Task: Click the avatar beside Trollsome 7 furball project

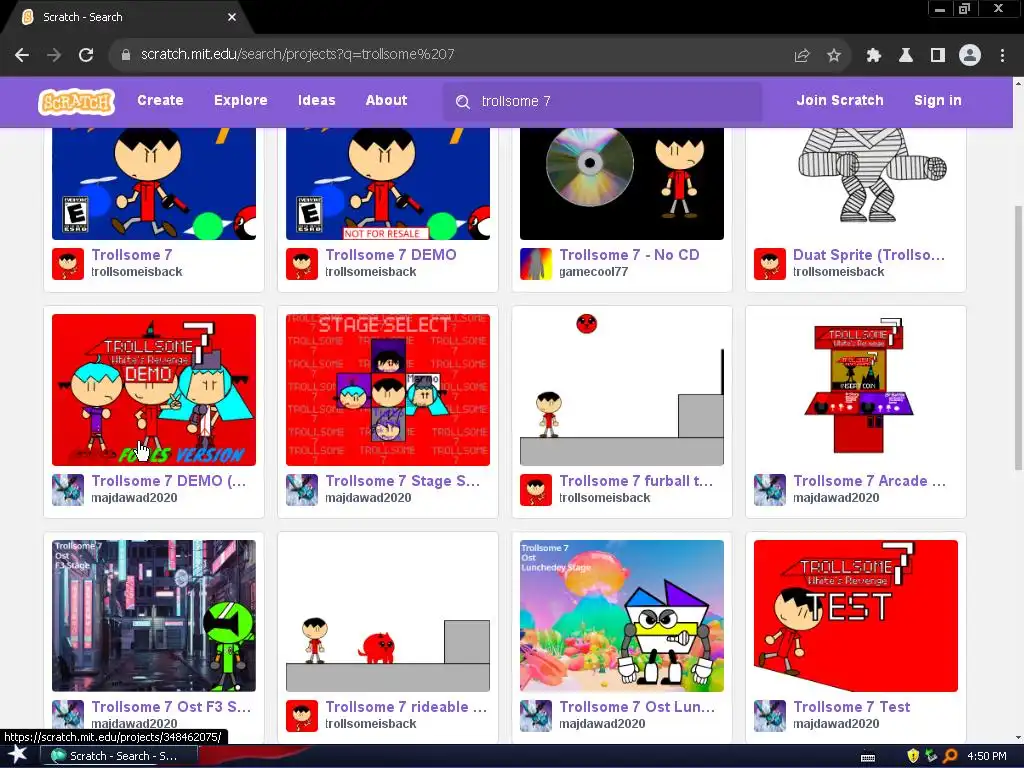Action: tap(536, 490)
